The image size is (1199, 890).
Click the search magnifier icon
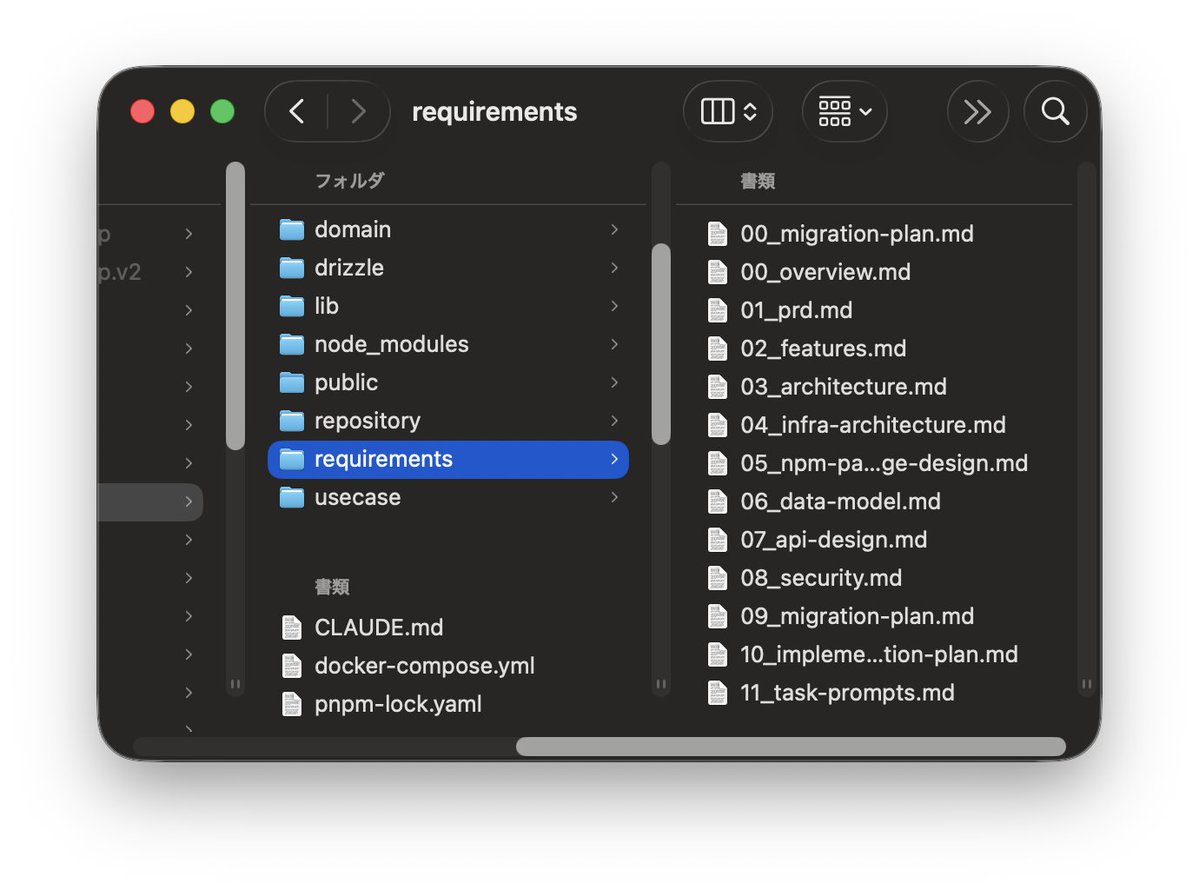click(1055, 112)
